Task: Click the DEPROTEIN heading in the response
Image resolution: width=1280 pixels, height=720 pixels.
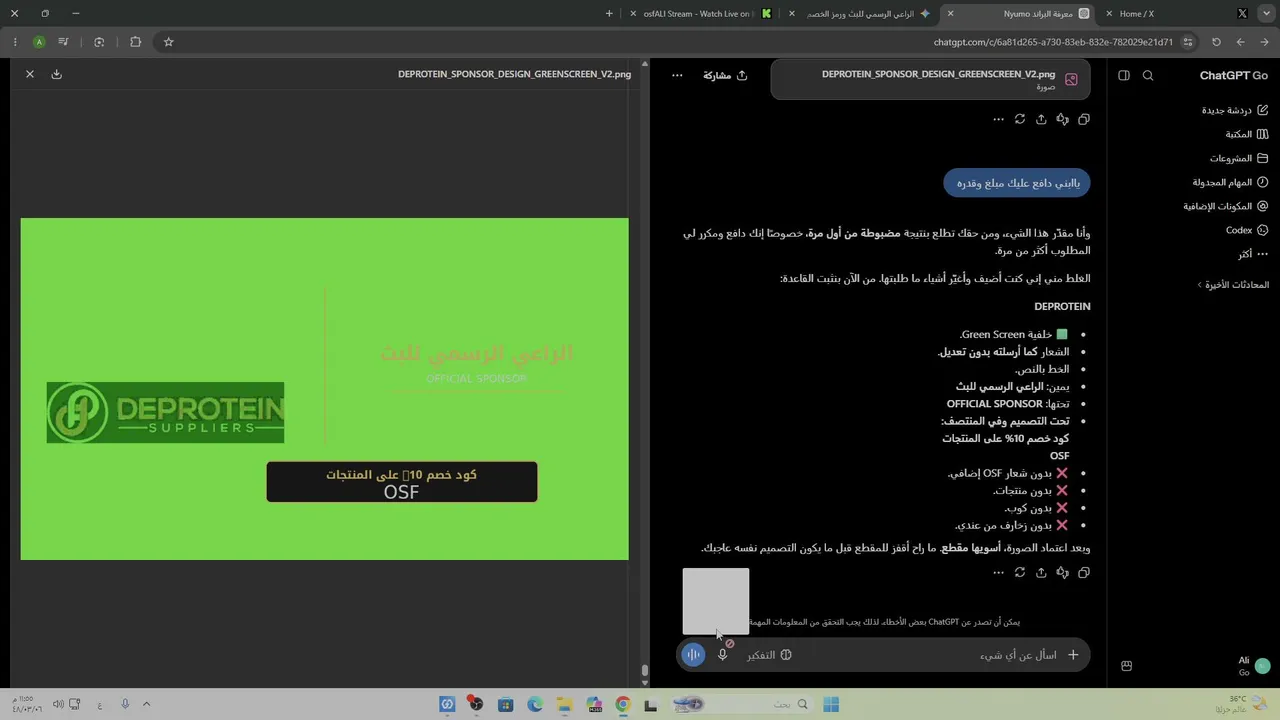Action: (x=1062, y=306)
